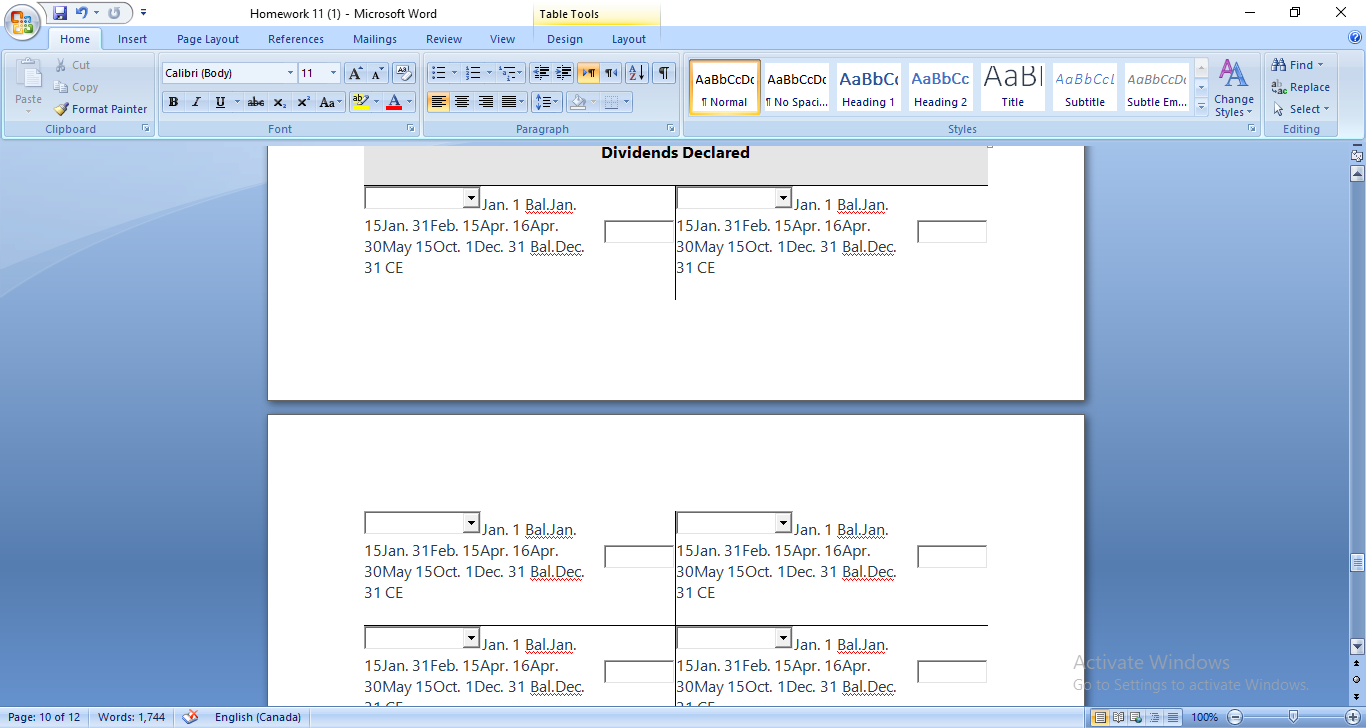Open the Table Tools Design tab

click(565, 39)
